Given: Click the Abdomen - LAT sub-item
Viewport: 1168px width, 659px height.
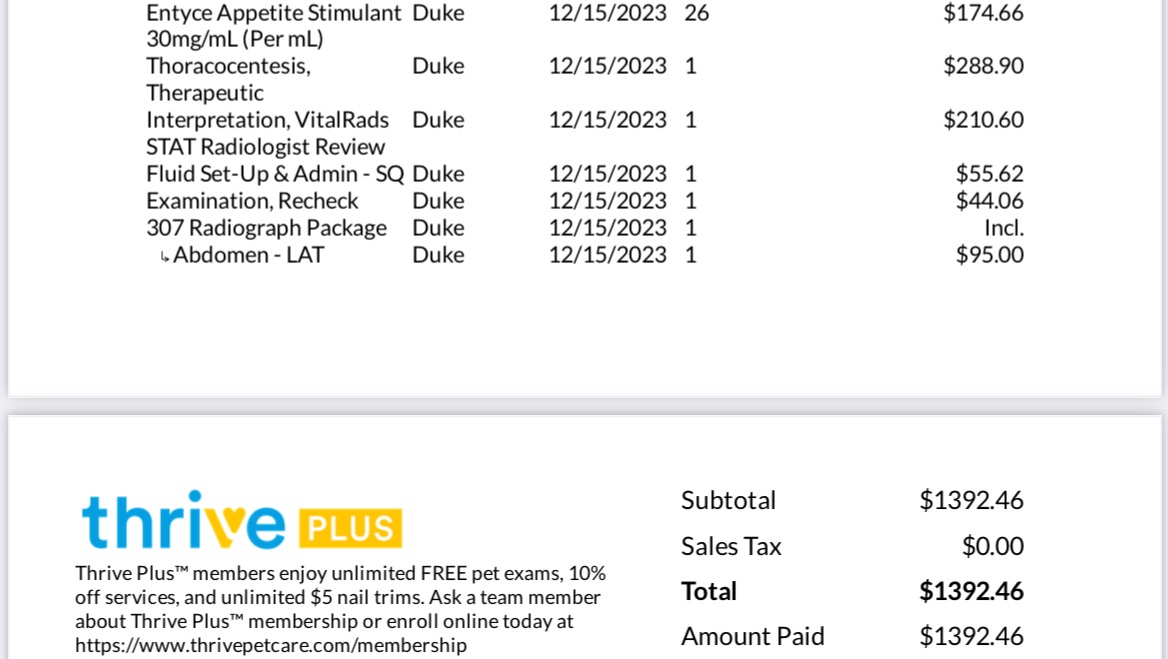Looking at the screenshot, I should pyautogui.click(x=249, y=255).
